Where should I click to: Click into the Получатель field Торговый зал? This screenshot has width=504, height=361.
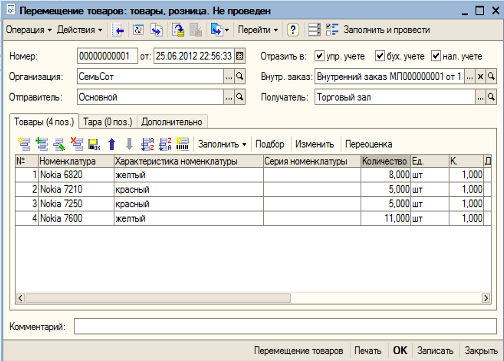point(394,97)
